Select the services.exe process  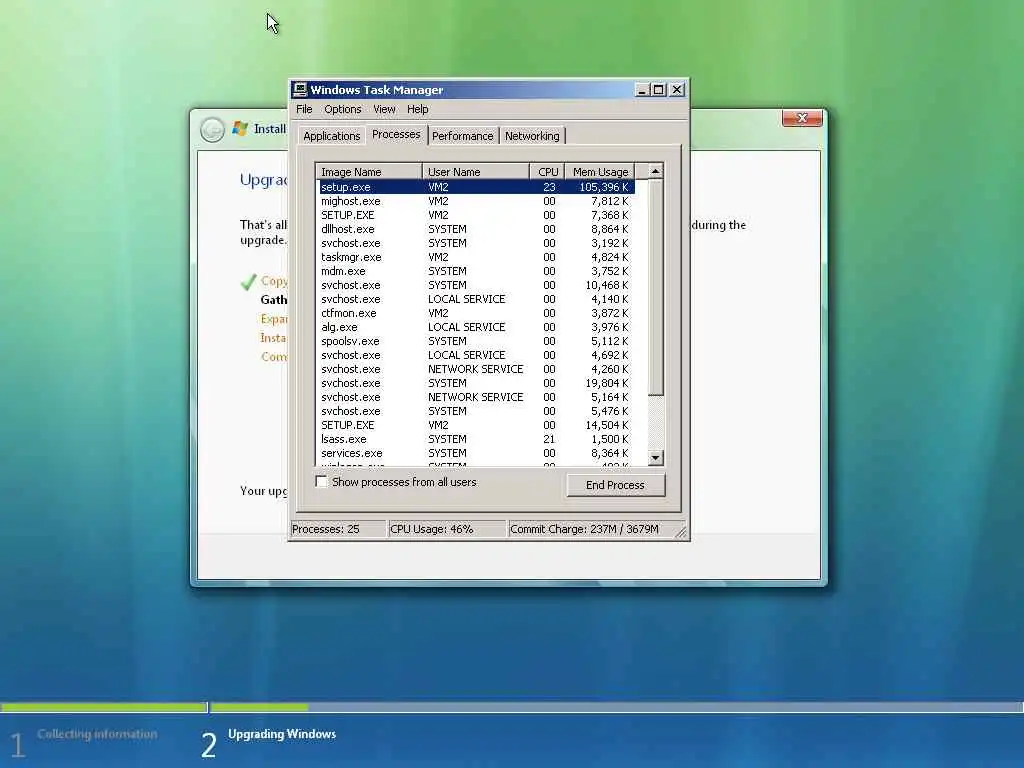pos(475,453)
